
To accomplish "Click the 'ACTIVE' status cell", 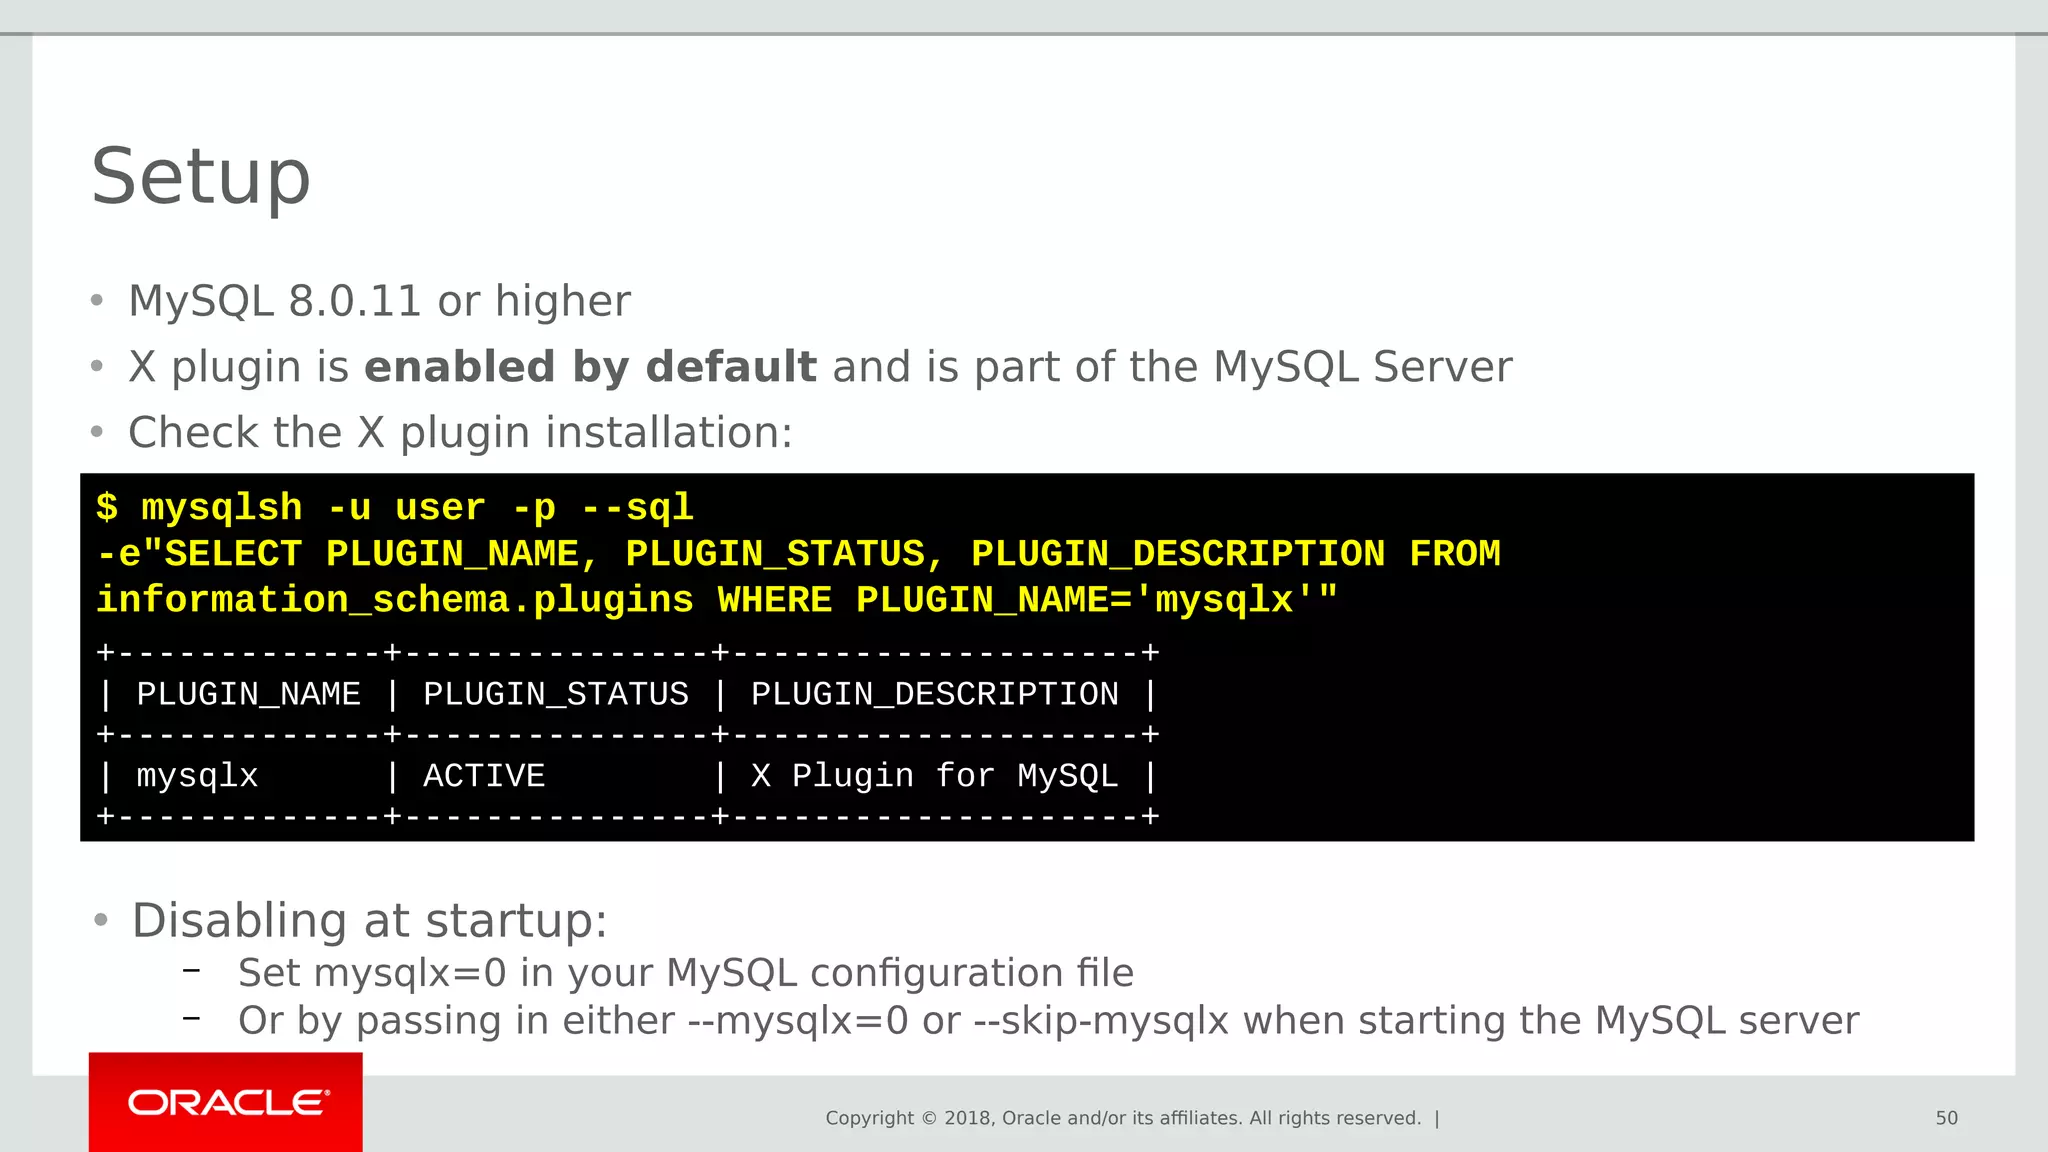I will point(484,776).
